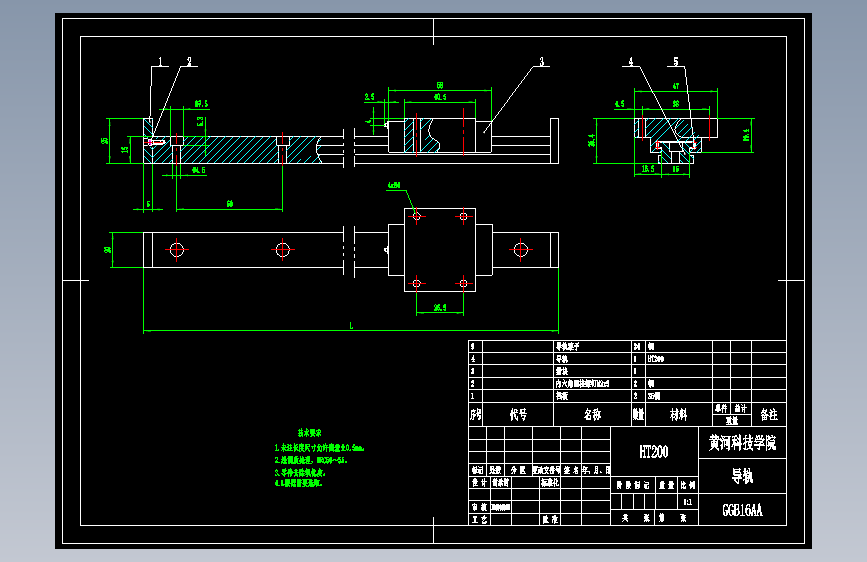Click the 分区 cell in title block
This screenshot has width=867, height=562.
[x=518, y=470]
